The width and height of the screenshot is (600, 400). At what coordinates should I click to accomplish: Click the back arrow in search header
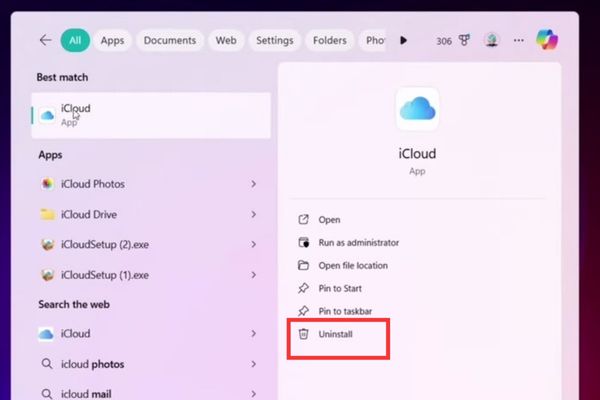[45, 40]
